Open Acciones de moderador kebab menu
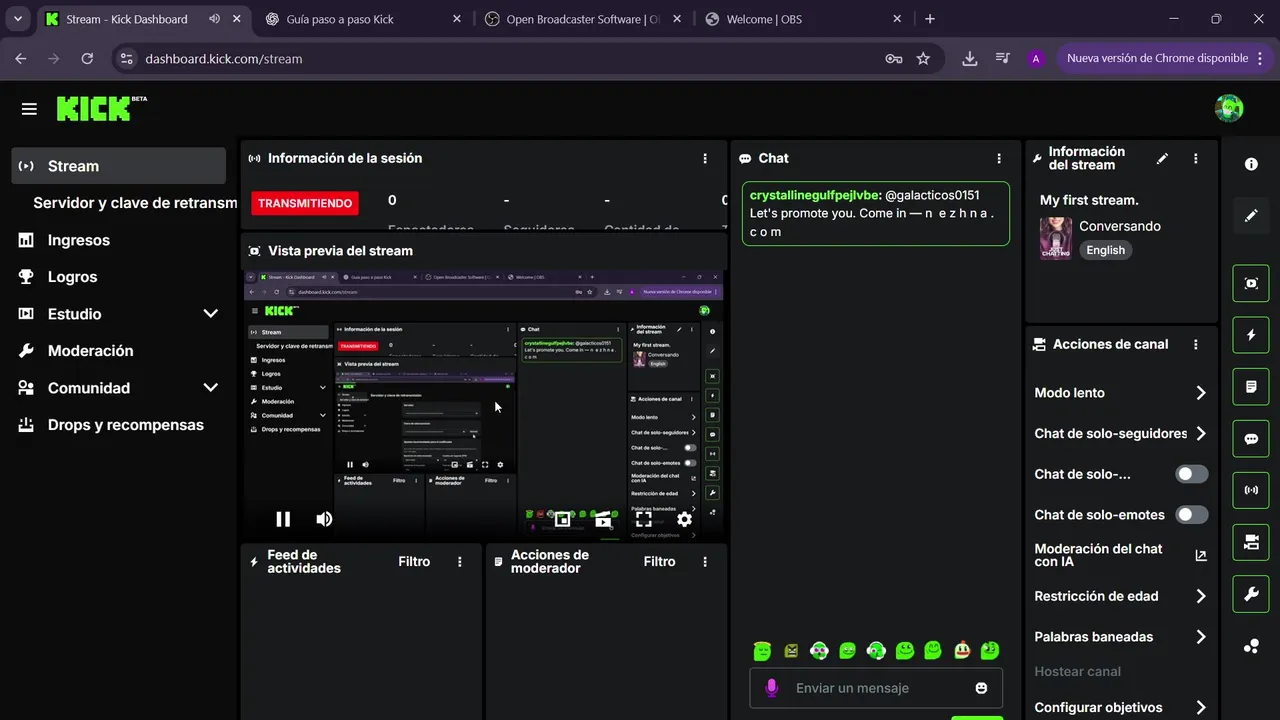1280x720 pixels. click(705, 562)
